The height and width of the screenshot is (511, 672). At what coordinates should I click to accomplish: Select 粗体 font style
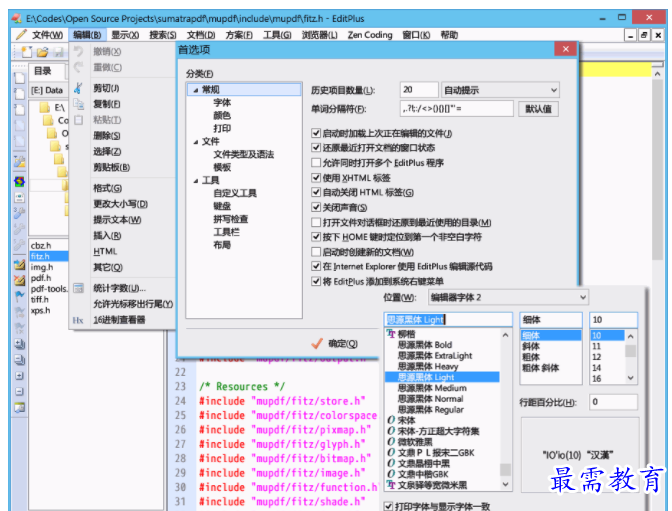pos(531,357)
